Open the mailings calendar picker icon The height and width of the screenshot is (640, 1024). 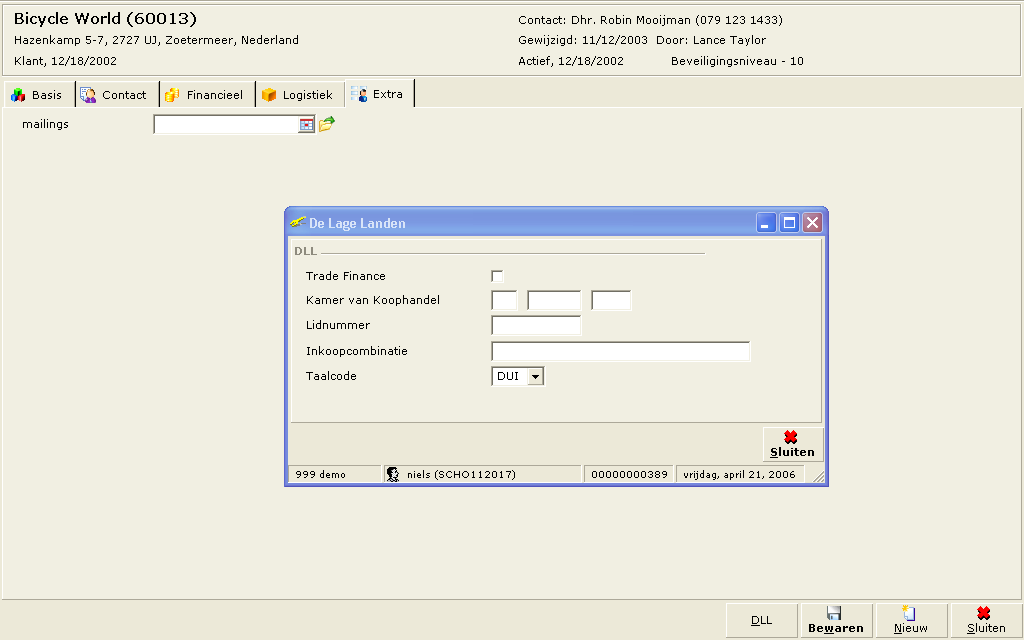[306, 124]
